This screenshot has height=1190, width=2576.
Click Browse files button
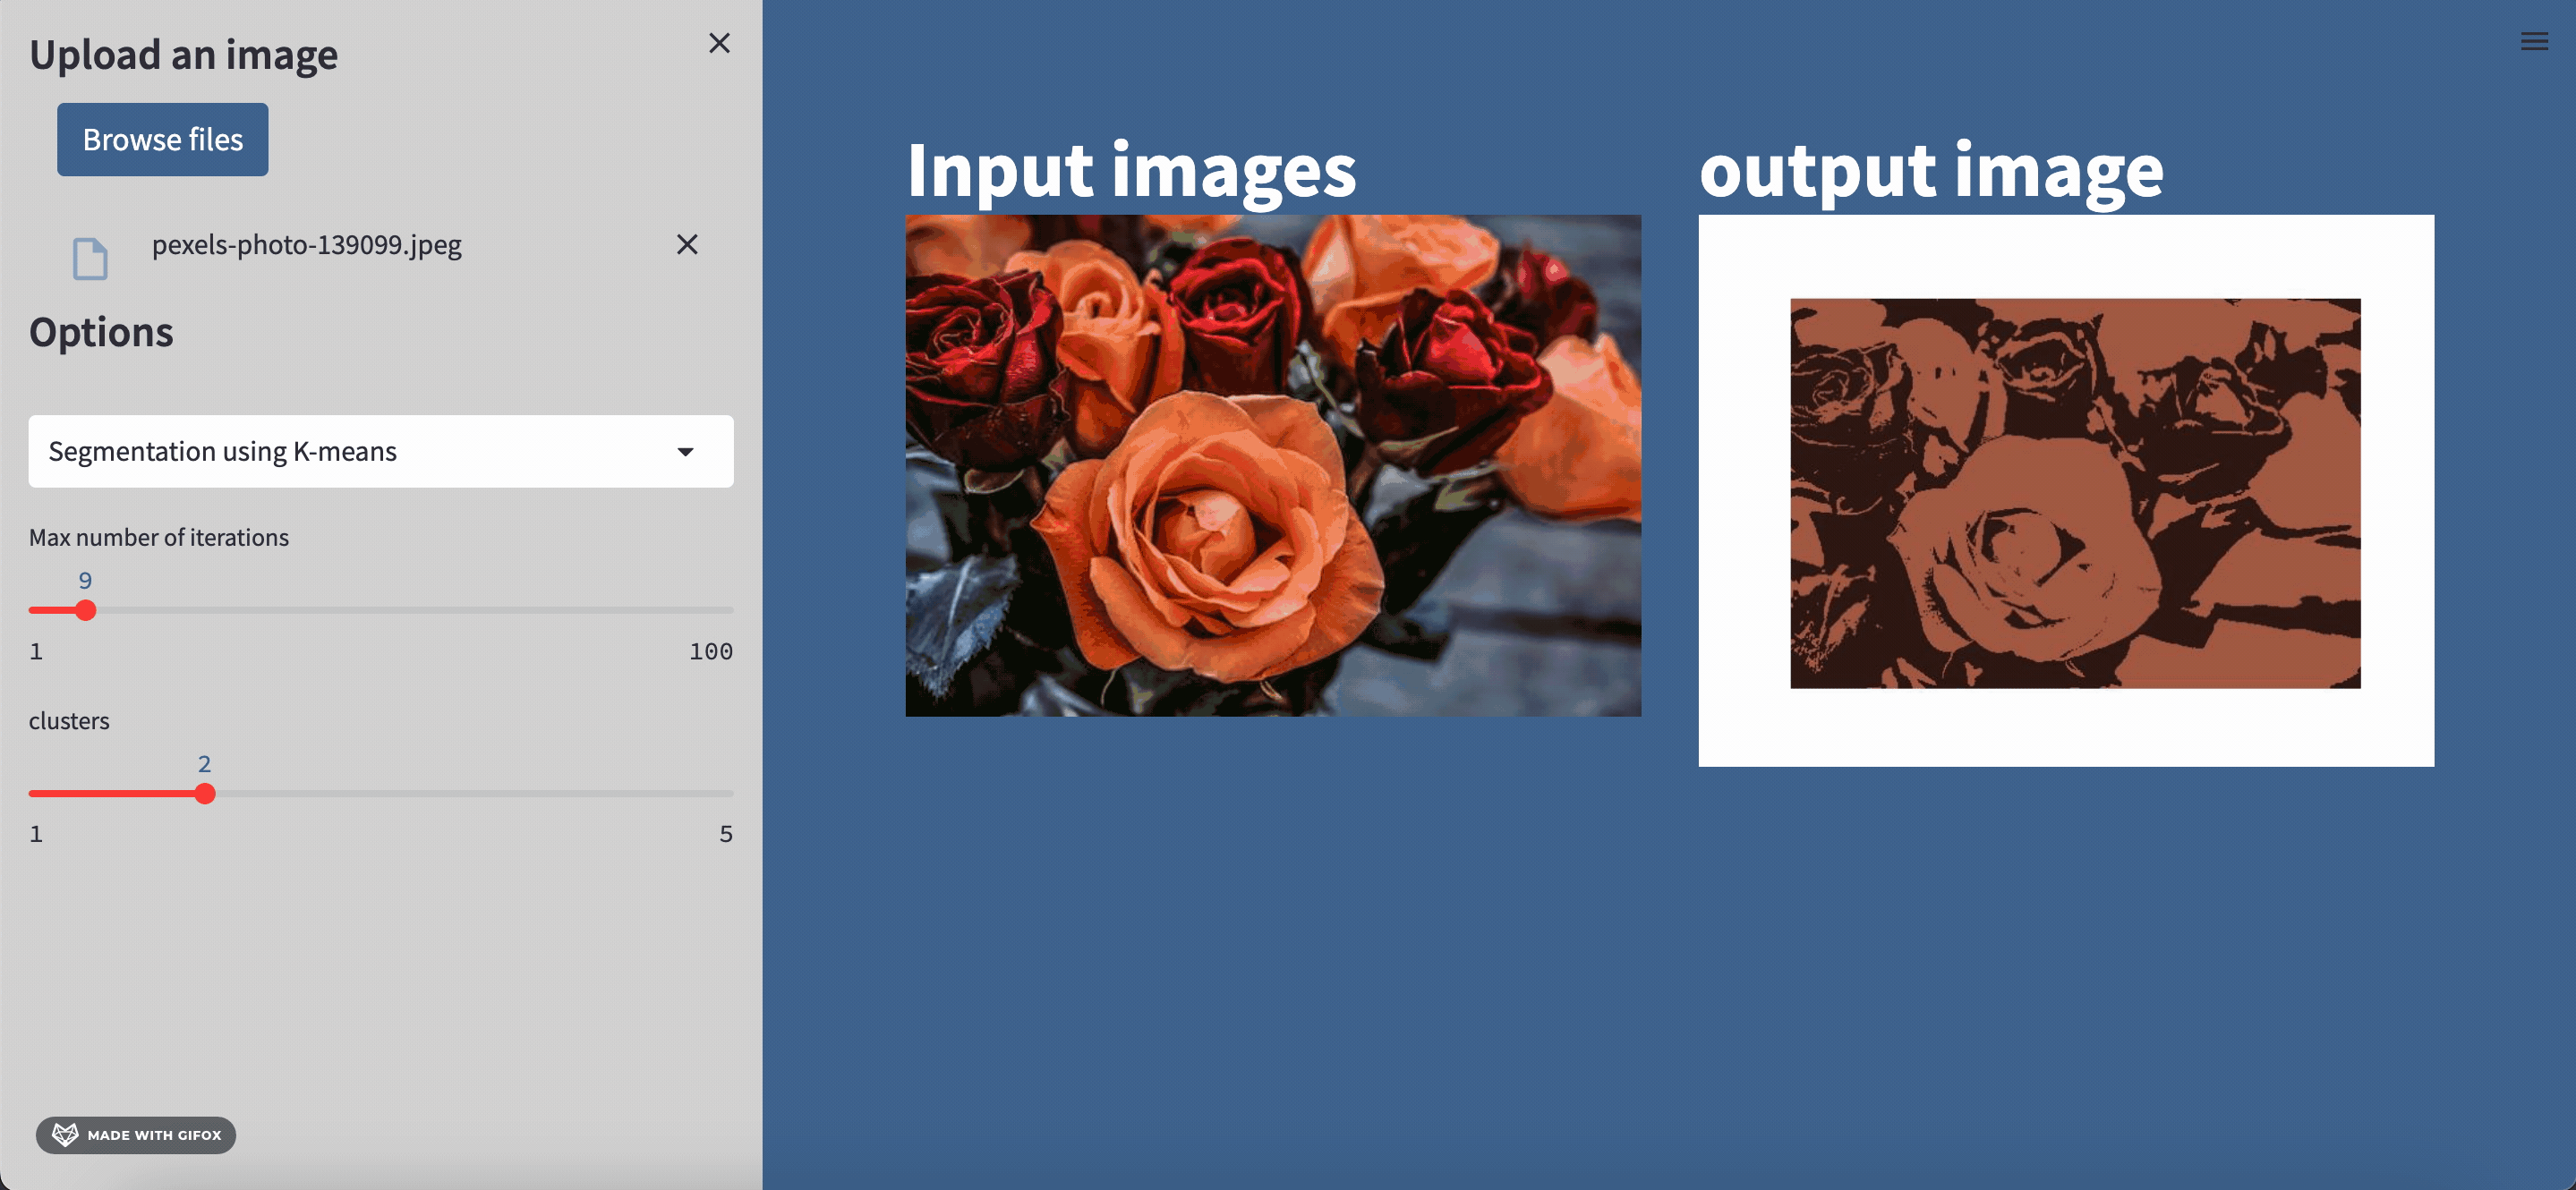click(162, 140)
